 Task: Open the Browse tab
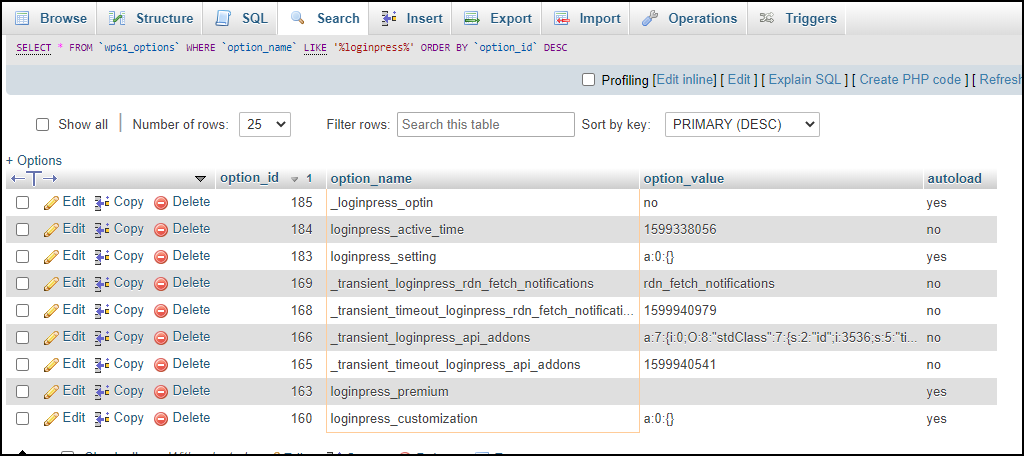tap(51, 18)
